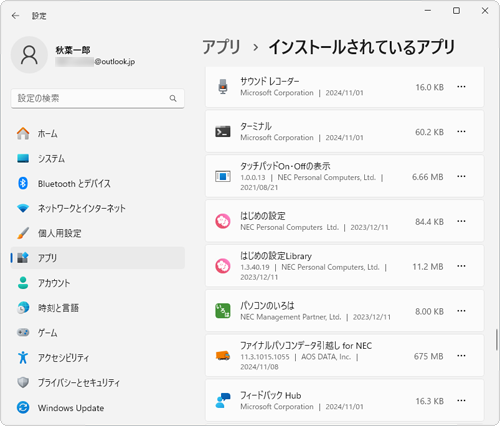
Task: Click the アカウント person icon
Action: (x=23, y=283)
